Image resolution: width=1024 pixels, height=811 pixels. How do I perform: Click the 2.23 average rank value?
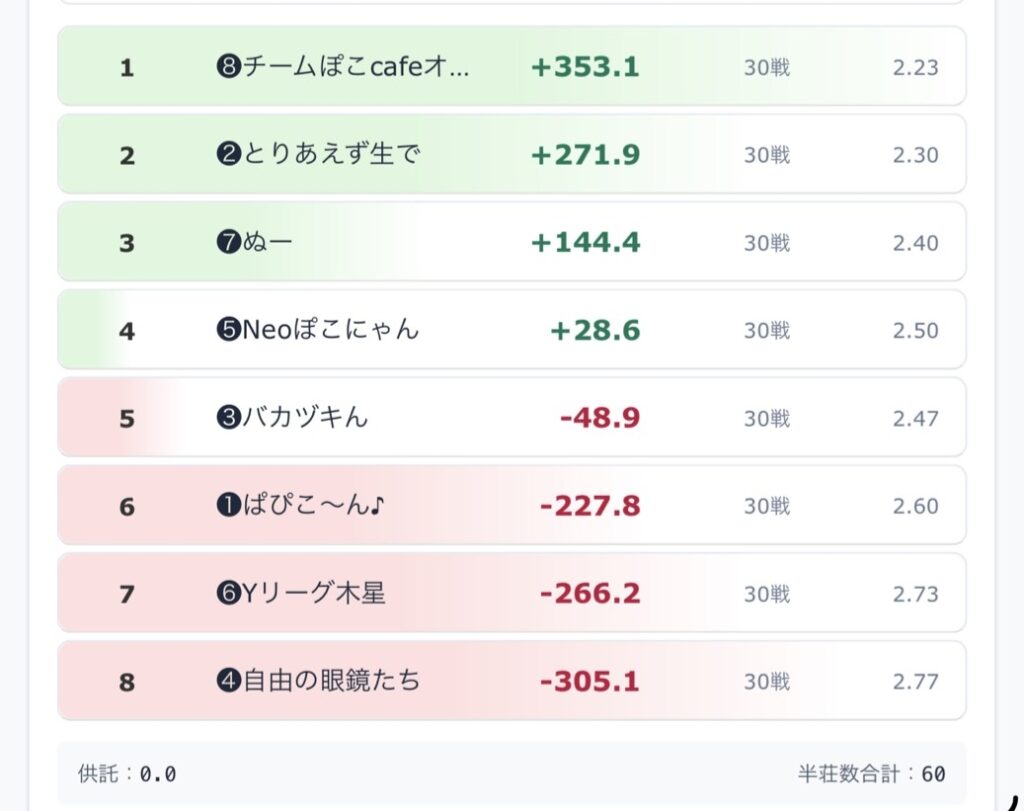tap(915, 68)
